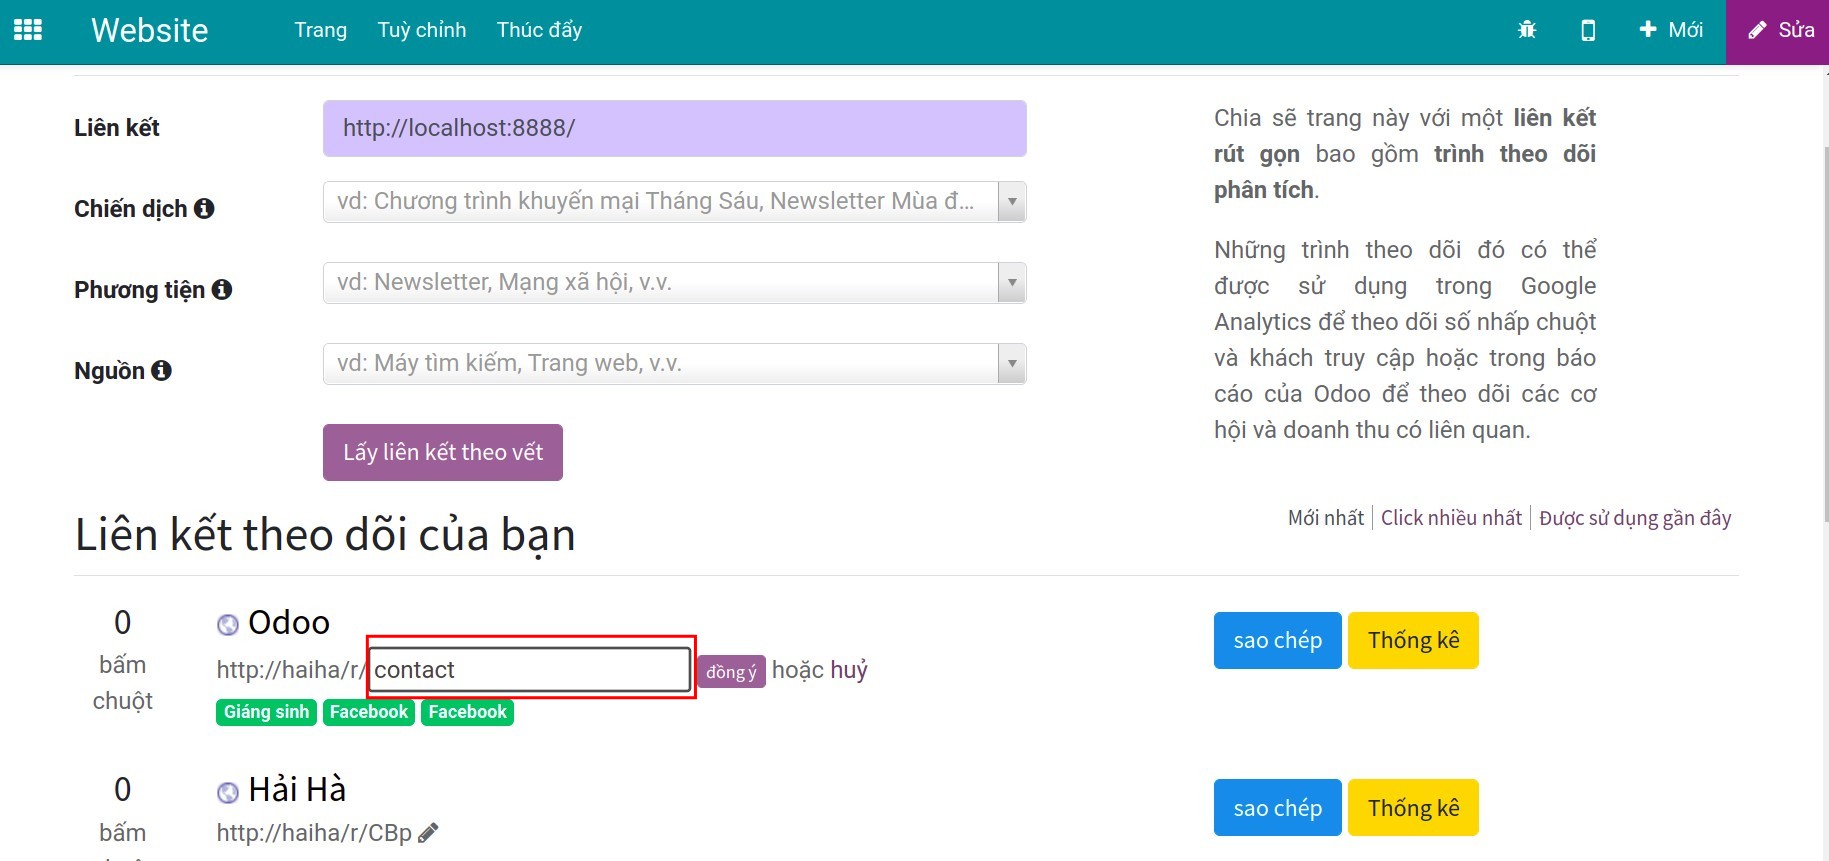Image resolution: width=1829 pixels, height=861 pixels.
Task: Click the info icon beside Phương tiện
Action: tap(222, 289)
